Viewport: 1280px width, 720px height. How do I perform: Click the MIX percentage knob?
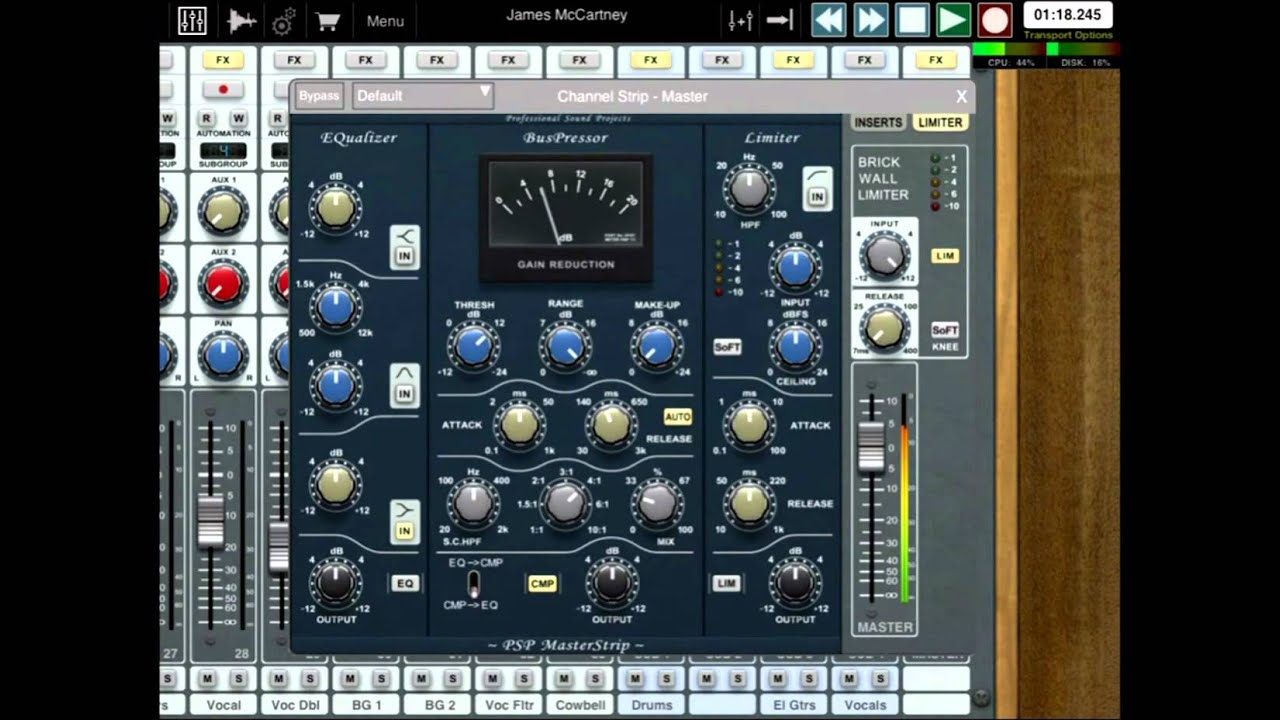coord(657,503)
